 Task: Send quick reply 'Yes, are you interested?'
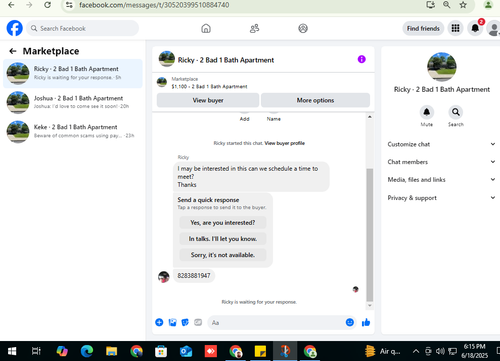coord(223,222)
